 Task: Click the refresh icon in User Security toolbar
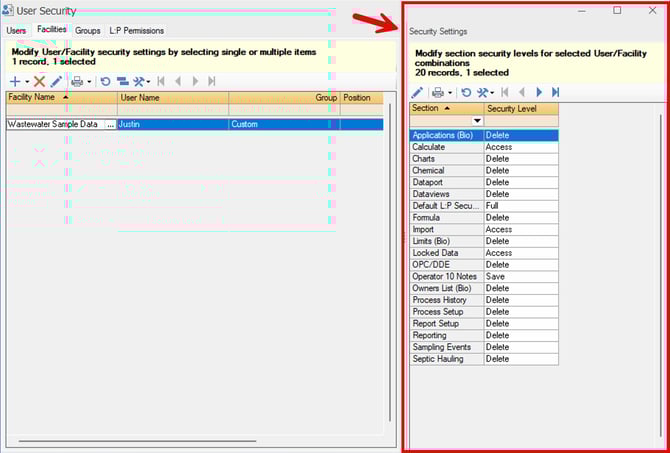click(105, 81)
